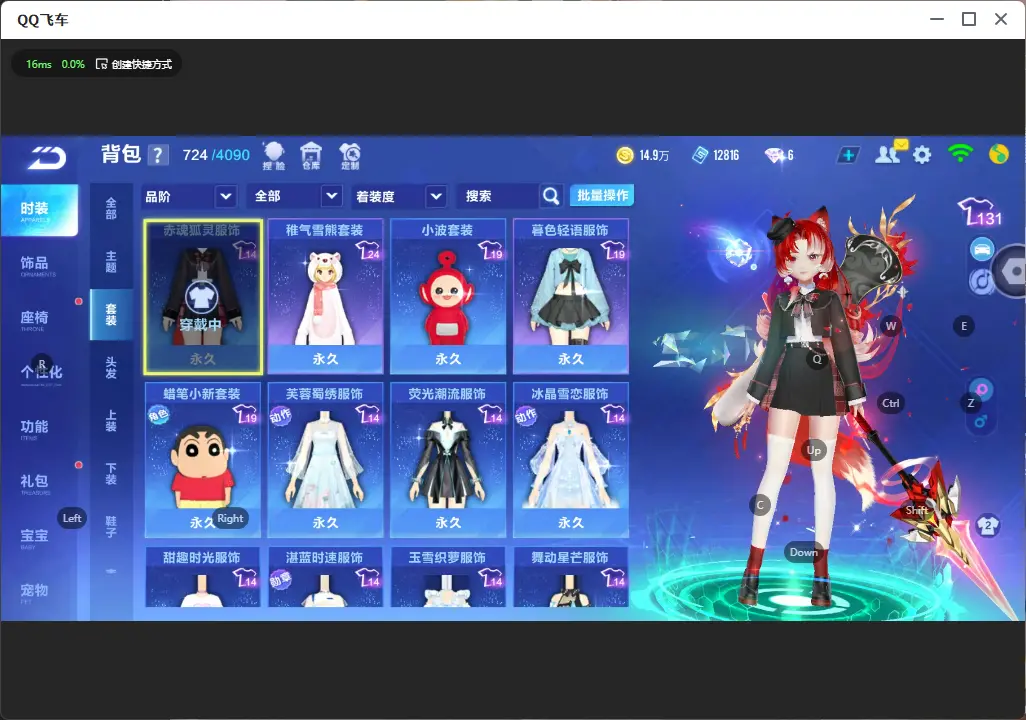Open the backpack help question mark
The height and width of the screenshot is (720, 1026).
point(157,155)
